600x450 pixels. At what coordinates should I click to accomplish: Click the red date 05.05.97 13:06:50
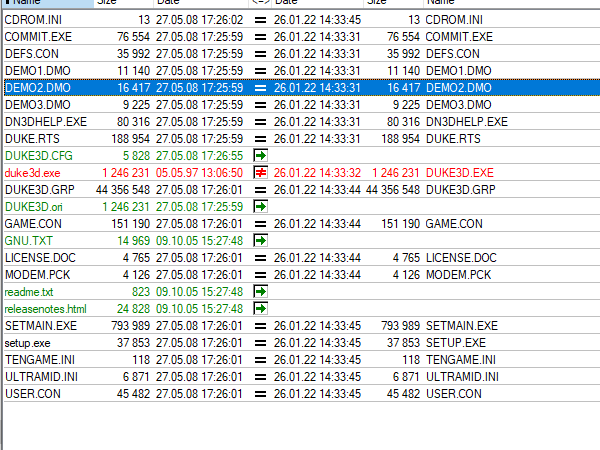[199, 173]
